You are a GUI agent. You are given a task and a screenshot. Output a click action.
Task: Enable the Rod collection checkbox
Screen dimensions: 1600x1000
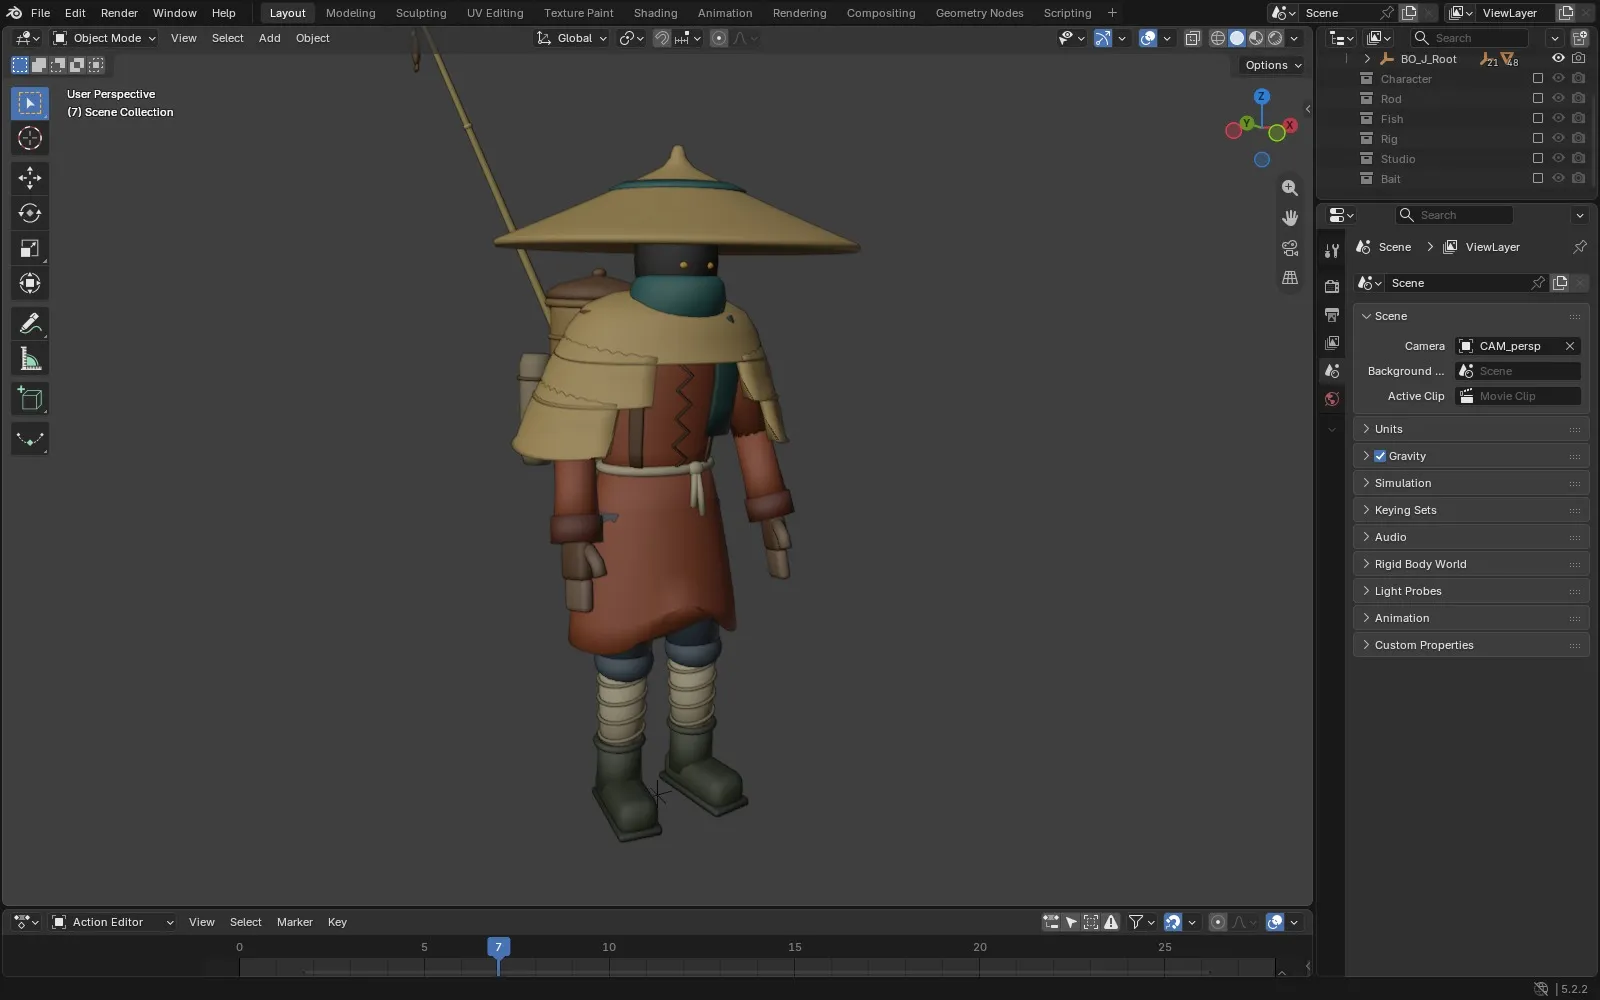coord(1538,99)
